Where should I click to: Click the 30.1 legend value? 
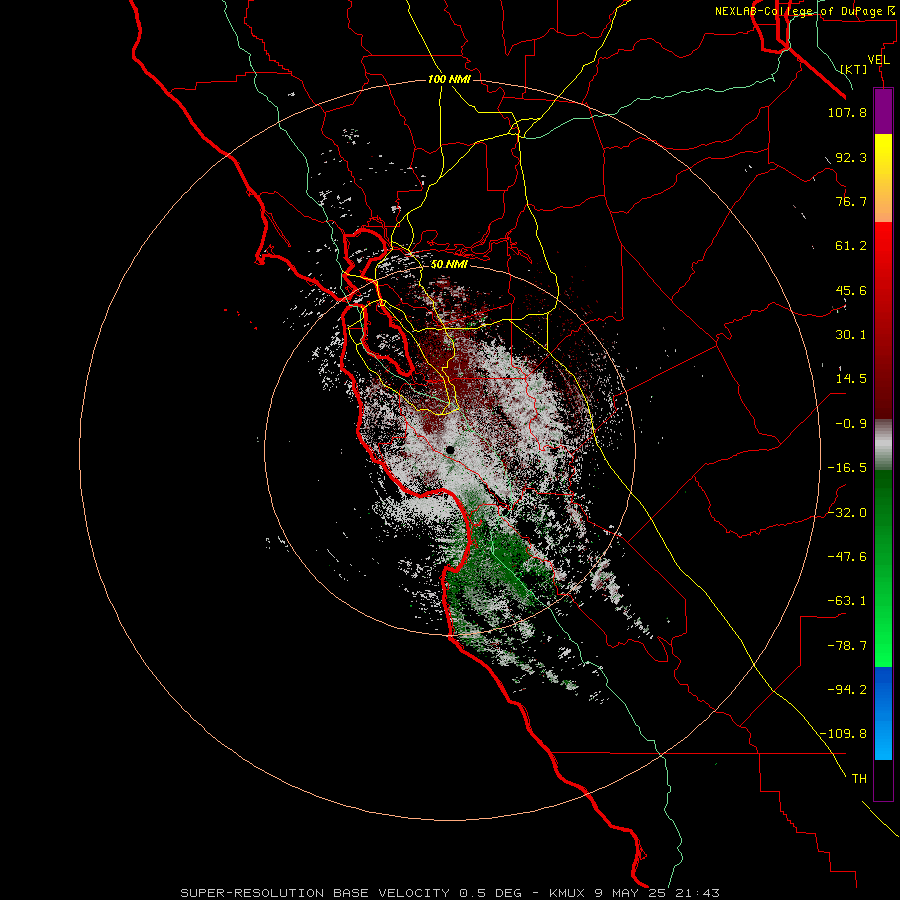click(x=851, y=335)
